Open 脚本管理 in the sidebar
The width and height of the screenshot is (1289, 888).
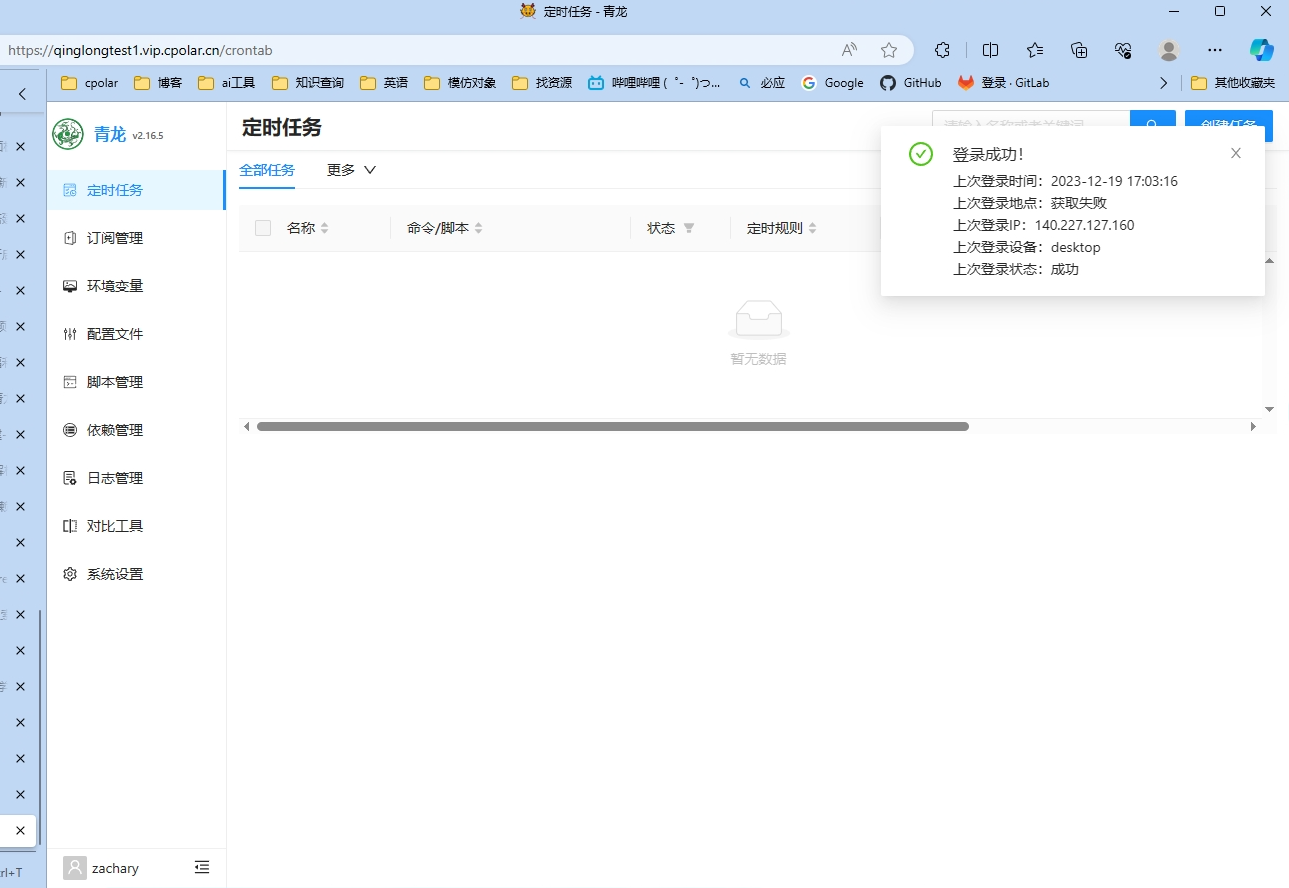(x=136, y=382)
